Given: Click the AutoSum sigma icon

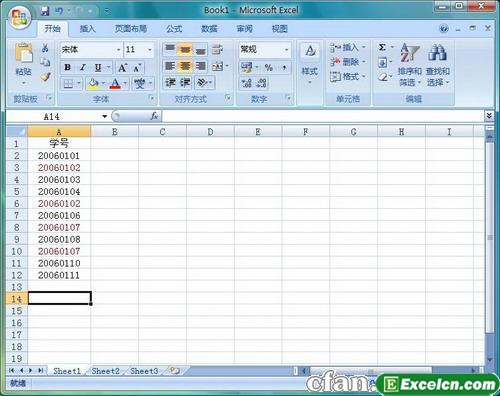Looking at the screenshot, I should point(382,47).
